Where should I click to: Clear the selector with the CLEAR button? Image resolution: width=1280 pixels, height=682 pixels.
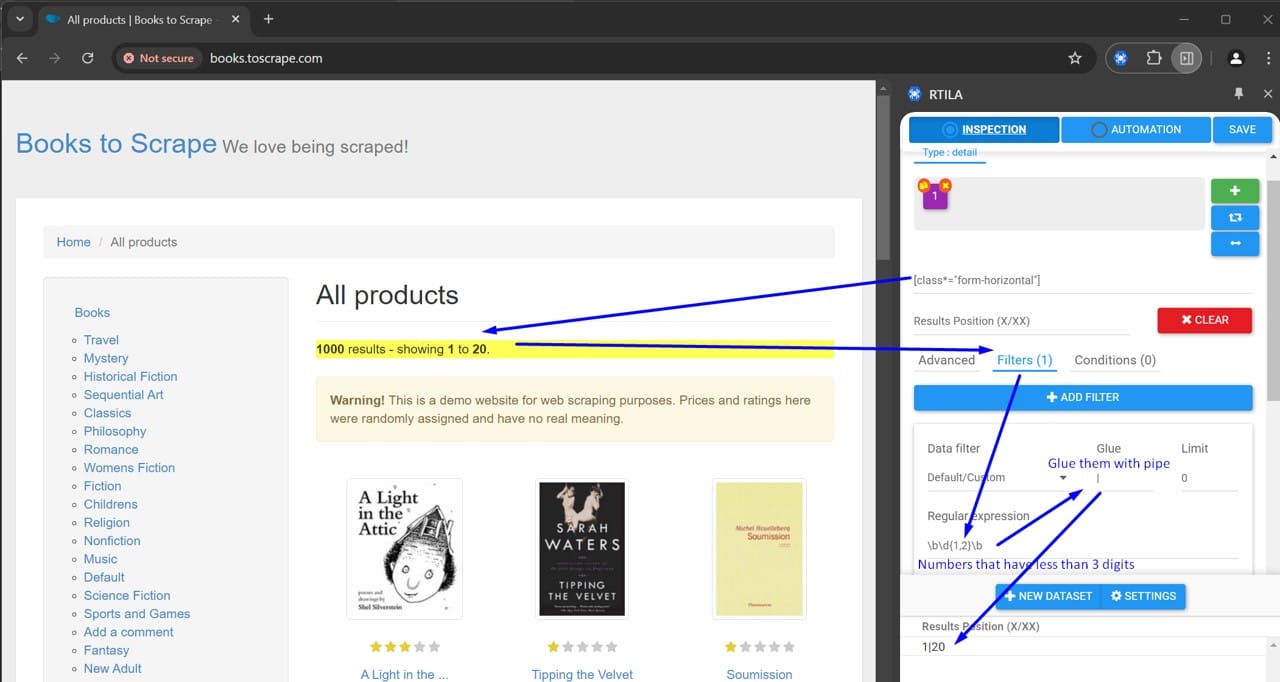1204,320
